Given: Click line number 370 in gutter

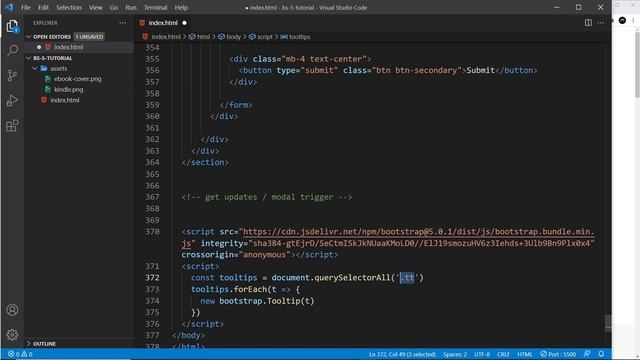Looking at the screenshot, I should click(x=152, y=232).
